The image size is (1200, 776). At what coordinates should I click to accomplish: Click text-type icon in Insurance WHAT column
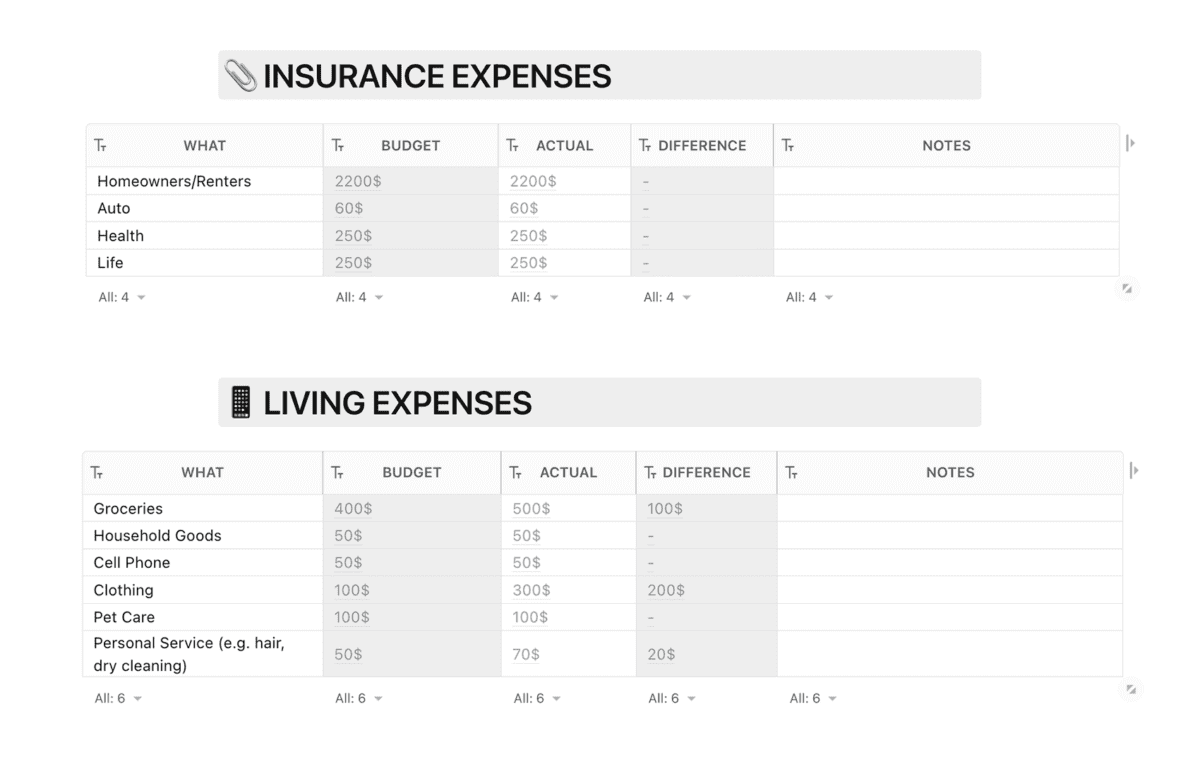100,145
